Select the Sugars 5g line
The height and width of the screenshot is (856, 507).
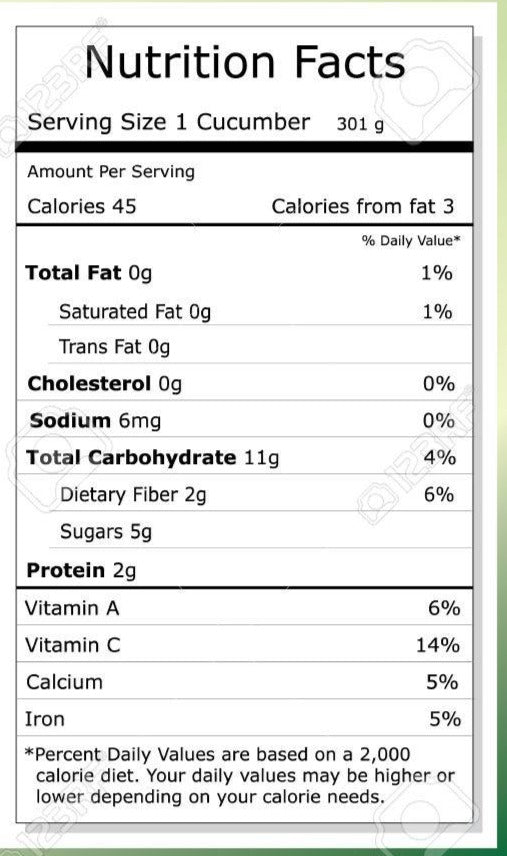coord(106,532)
